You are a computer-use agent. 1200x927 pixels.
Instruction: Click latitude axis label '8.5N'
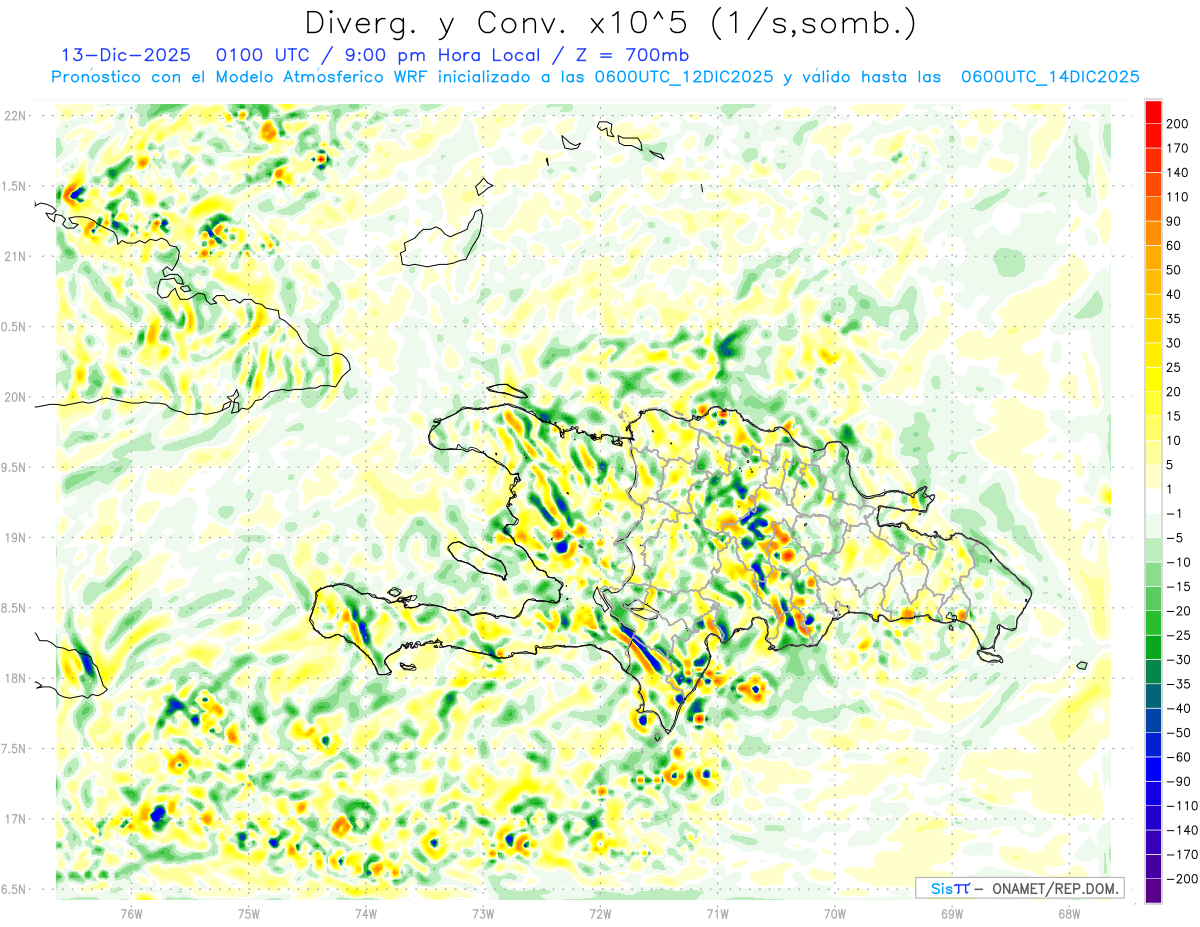(15, 608)
